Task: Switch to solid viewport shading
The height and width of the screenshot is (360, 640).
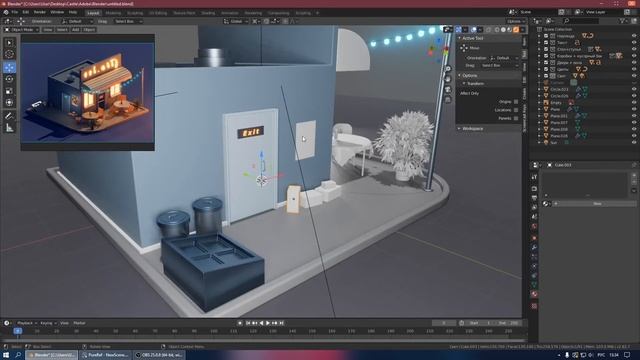Action: tap(503, 30)
